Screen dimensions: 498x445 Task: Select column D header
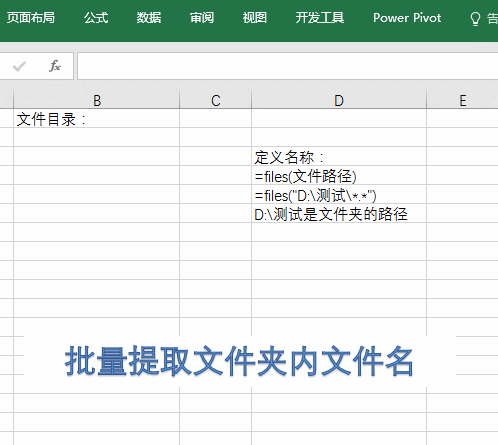pyautogui.click(x=339, y=100)
